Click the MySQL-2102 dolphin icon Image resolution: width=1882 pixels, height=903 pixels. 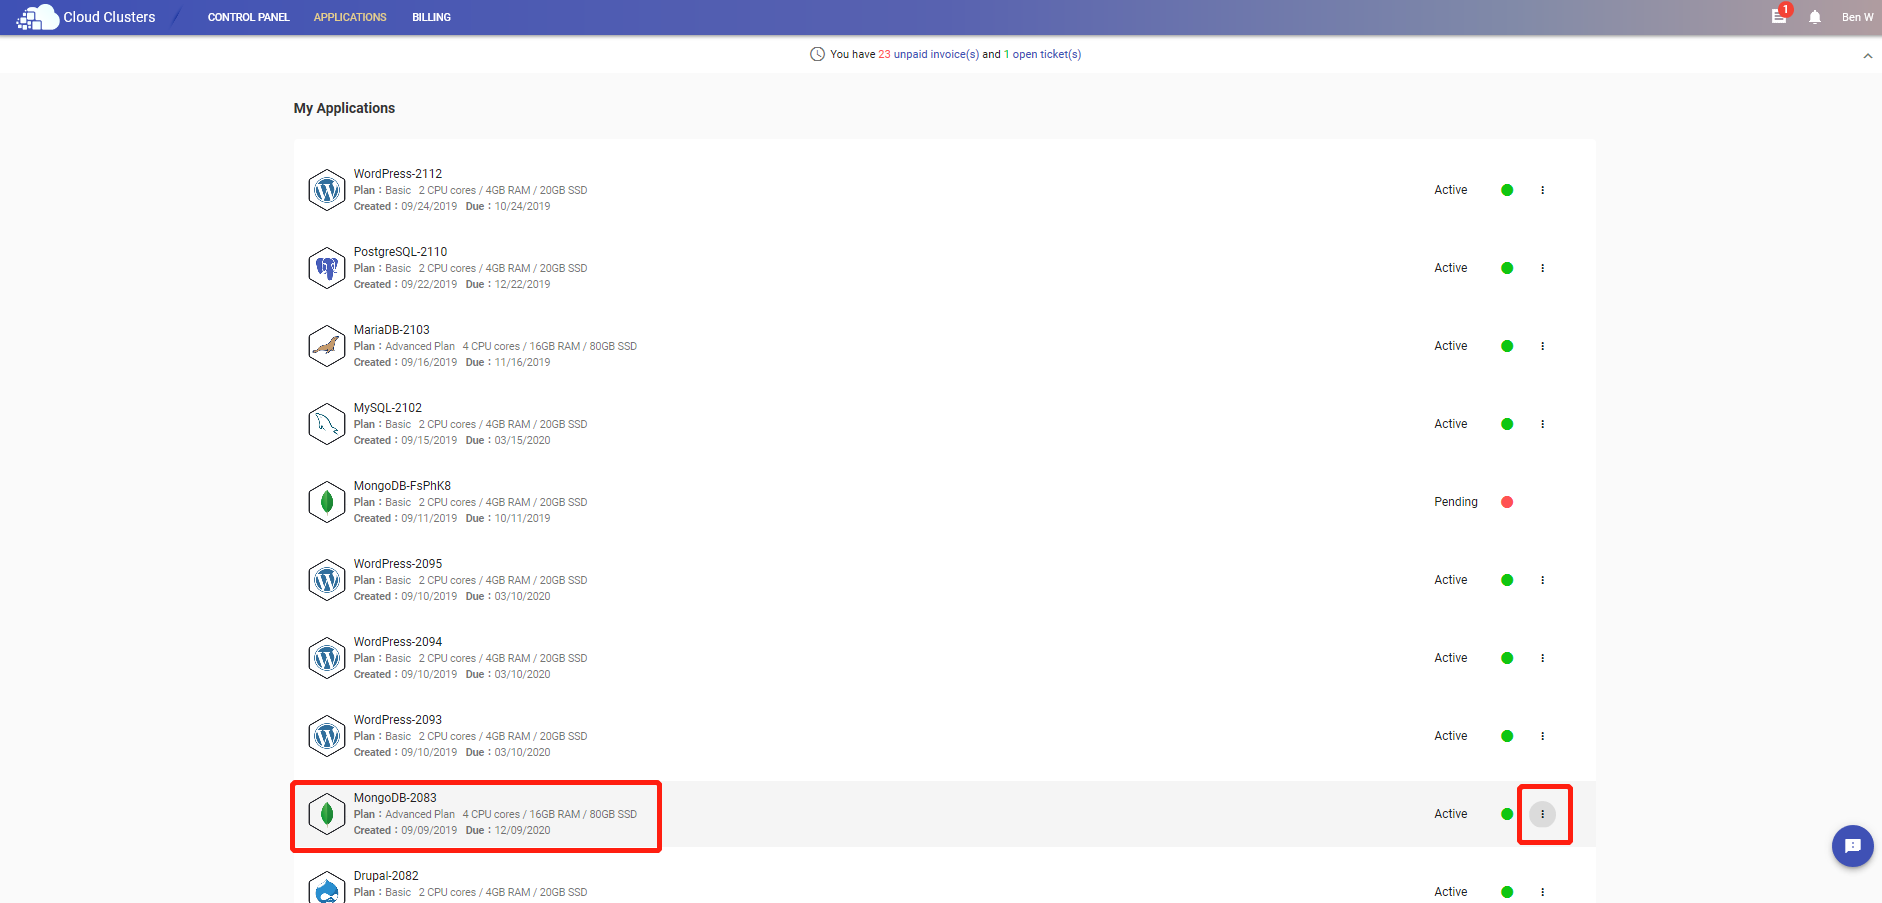pos(327,424)
